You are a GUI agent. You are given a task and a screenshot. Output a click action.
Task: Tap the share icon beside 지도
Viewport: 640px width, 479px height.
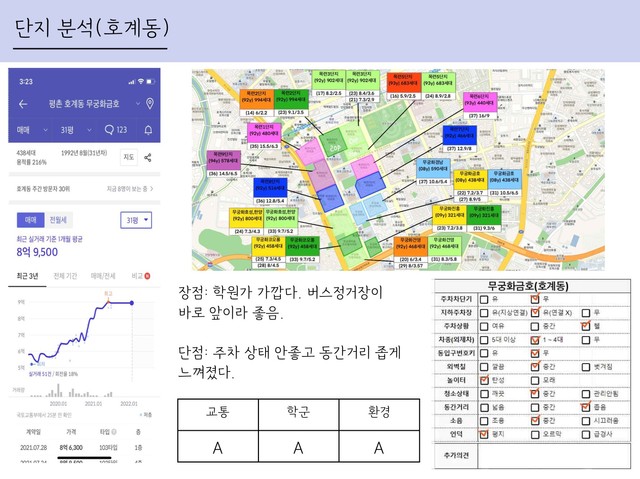[148, 157]
